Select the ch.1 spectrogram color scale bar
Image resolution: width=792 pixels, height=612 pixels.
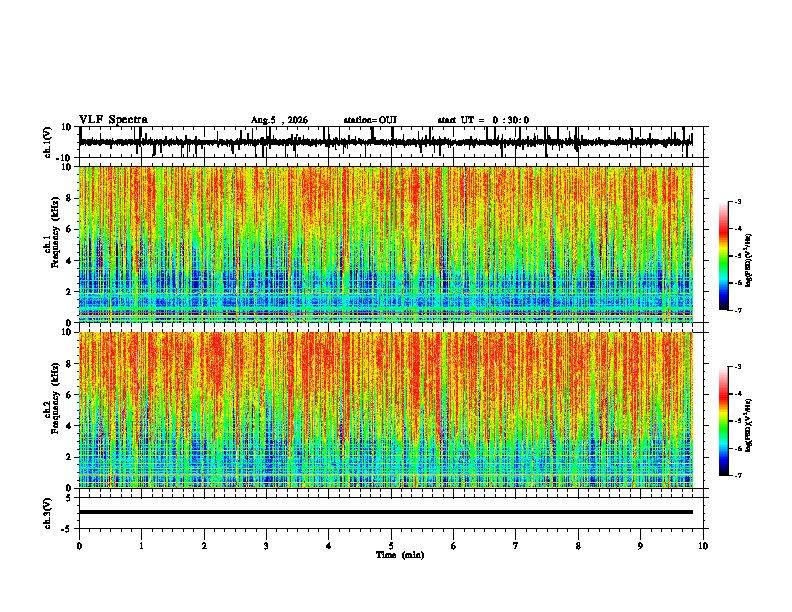724,256
